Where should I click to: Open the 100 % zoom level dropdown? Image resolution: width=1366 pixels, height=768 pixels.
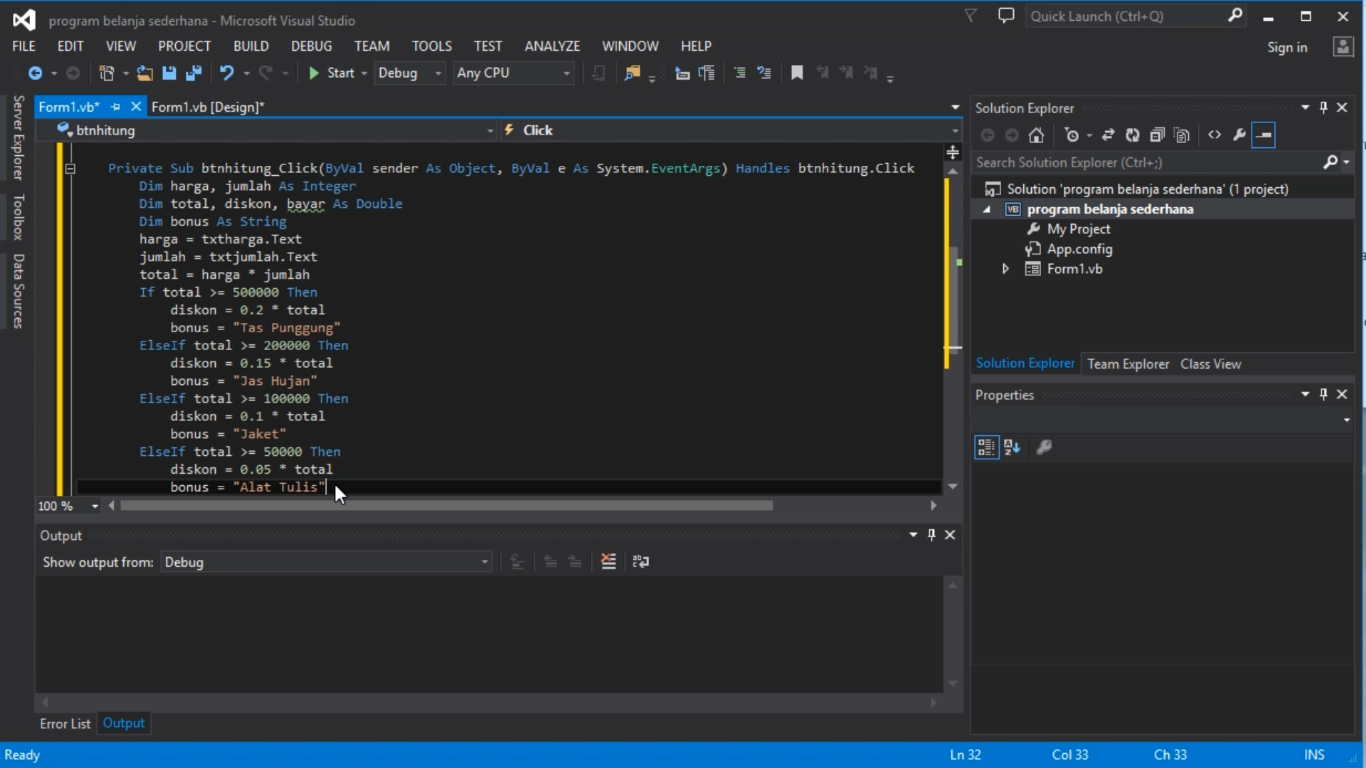[95, 506]
